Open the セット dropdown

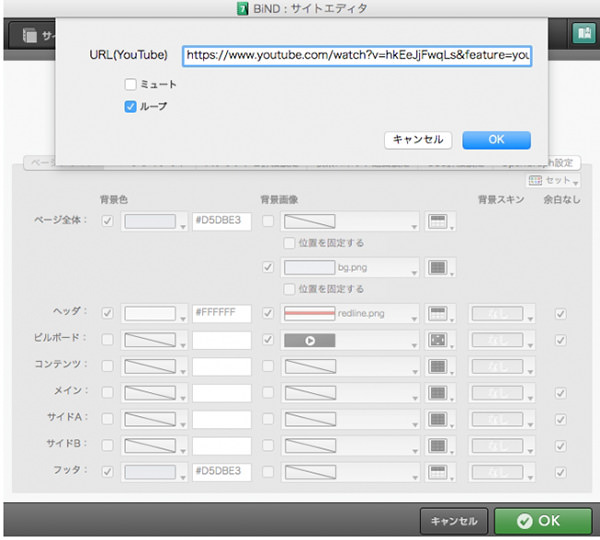[552, 181]
